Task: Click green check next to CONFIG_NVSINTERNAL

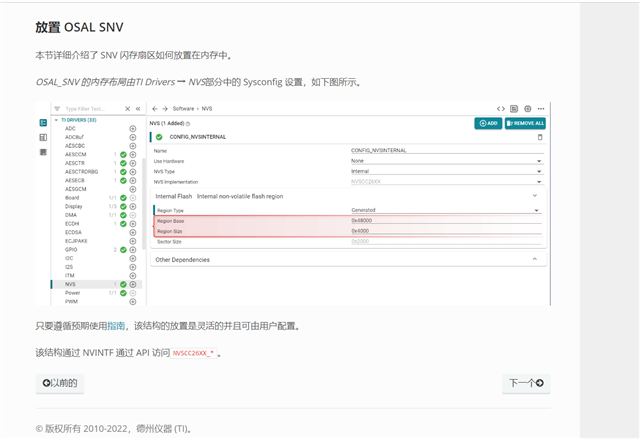Action: coord(159,137)
